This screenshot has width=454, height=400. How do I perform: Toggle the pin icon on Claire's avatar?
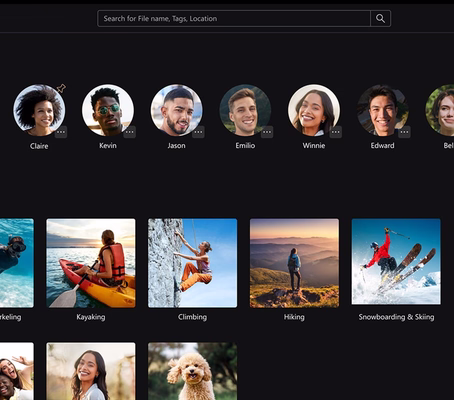click(x=61, y=88)
